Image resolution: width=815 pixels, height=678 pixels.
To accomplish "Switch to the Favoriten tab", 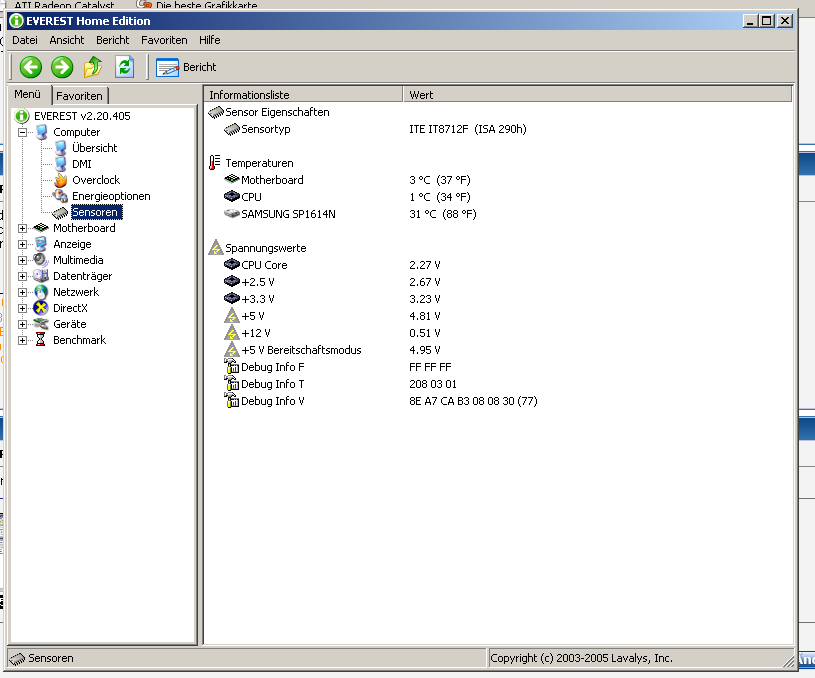I will pos(80,96).
